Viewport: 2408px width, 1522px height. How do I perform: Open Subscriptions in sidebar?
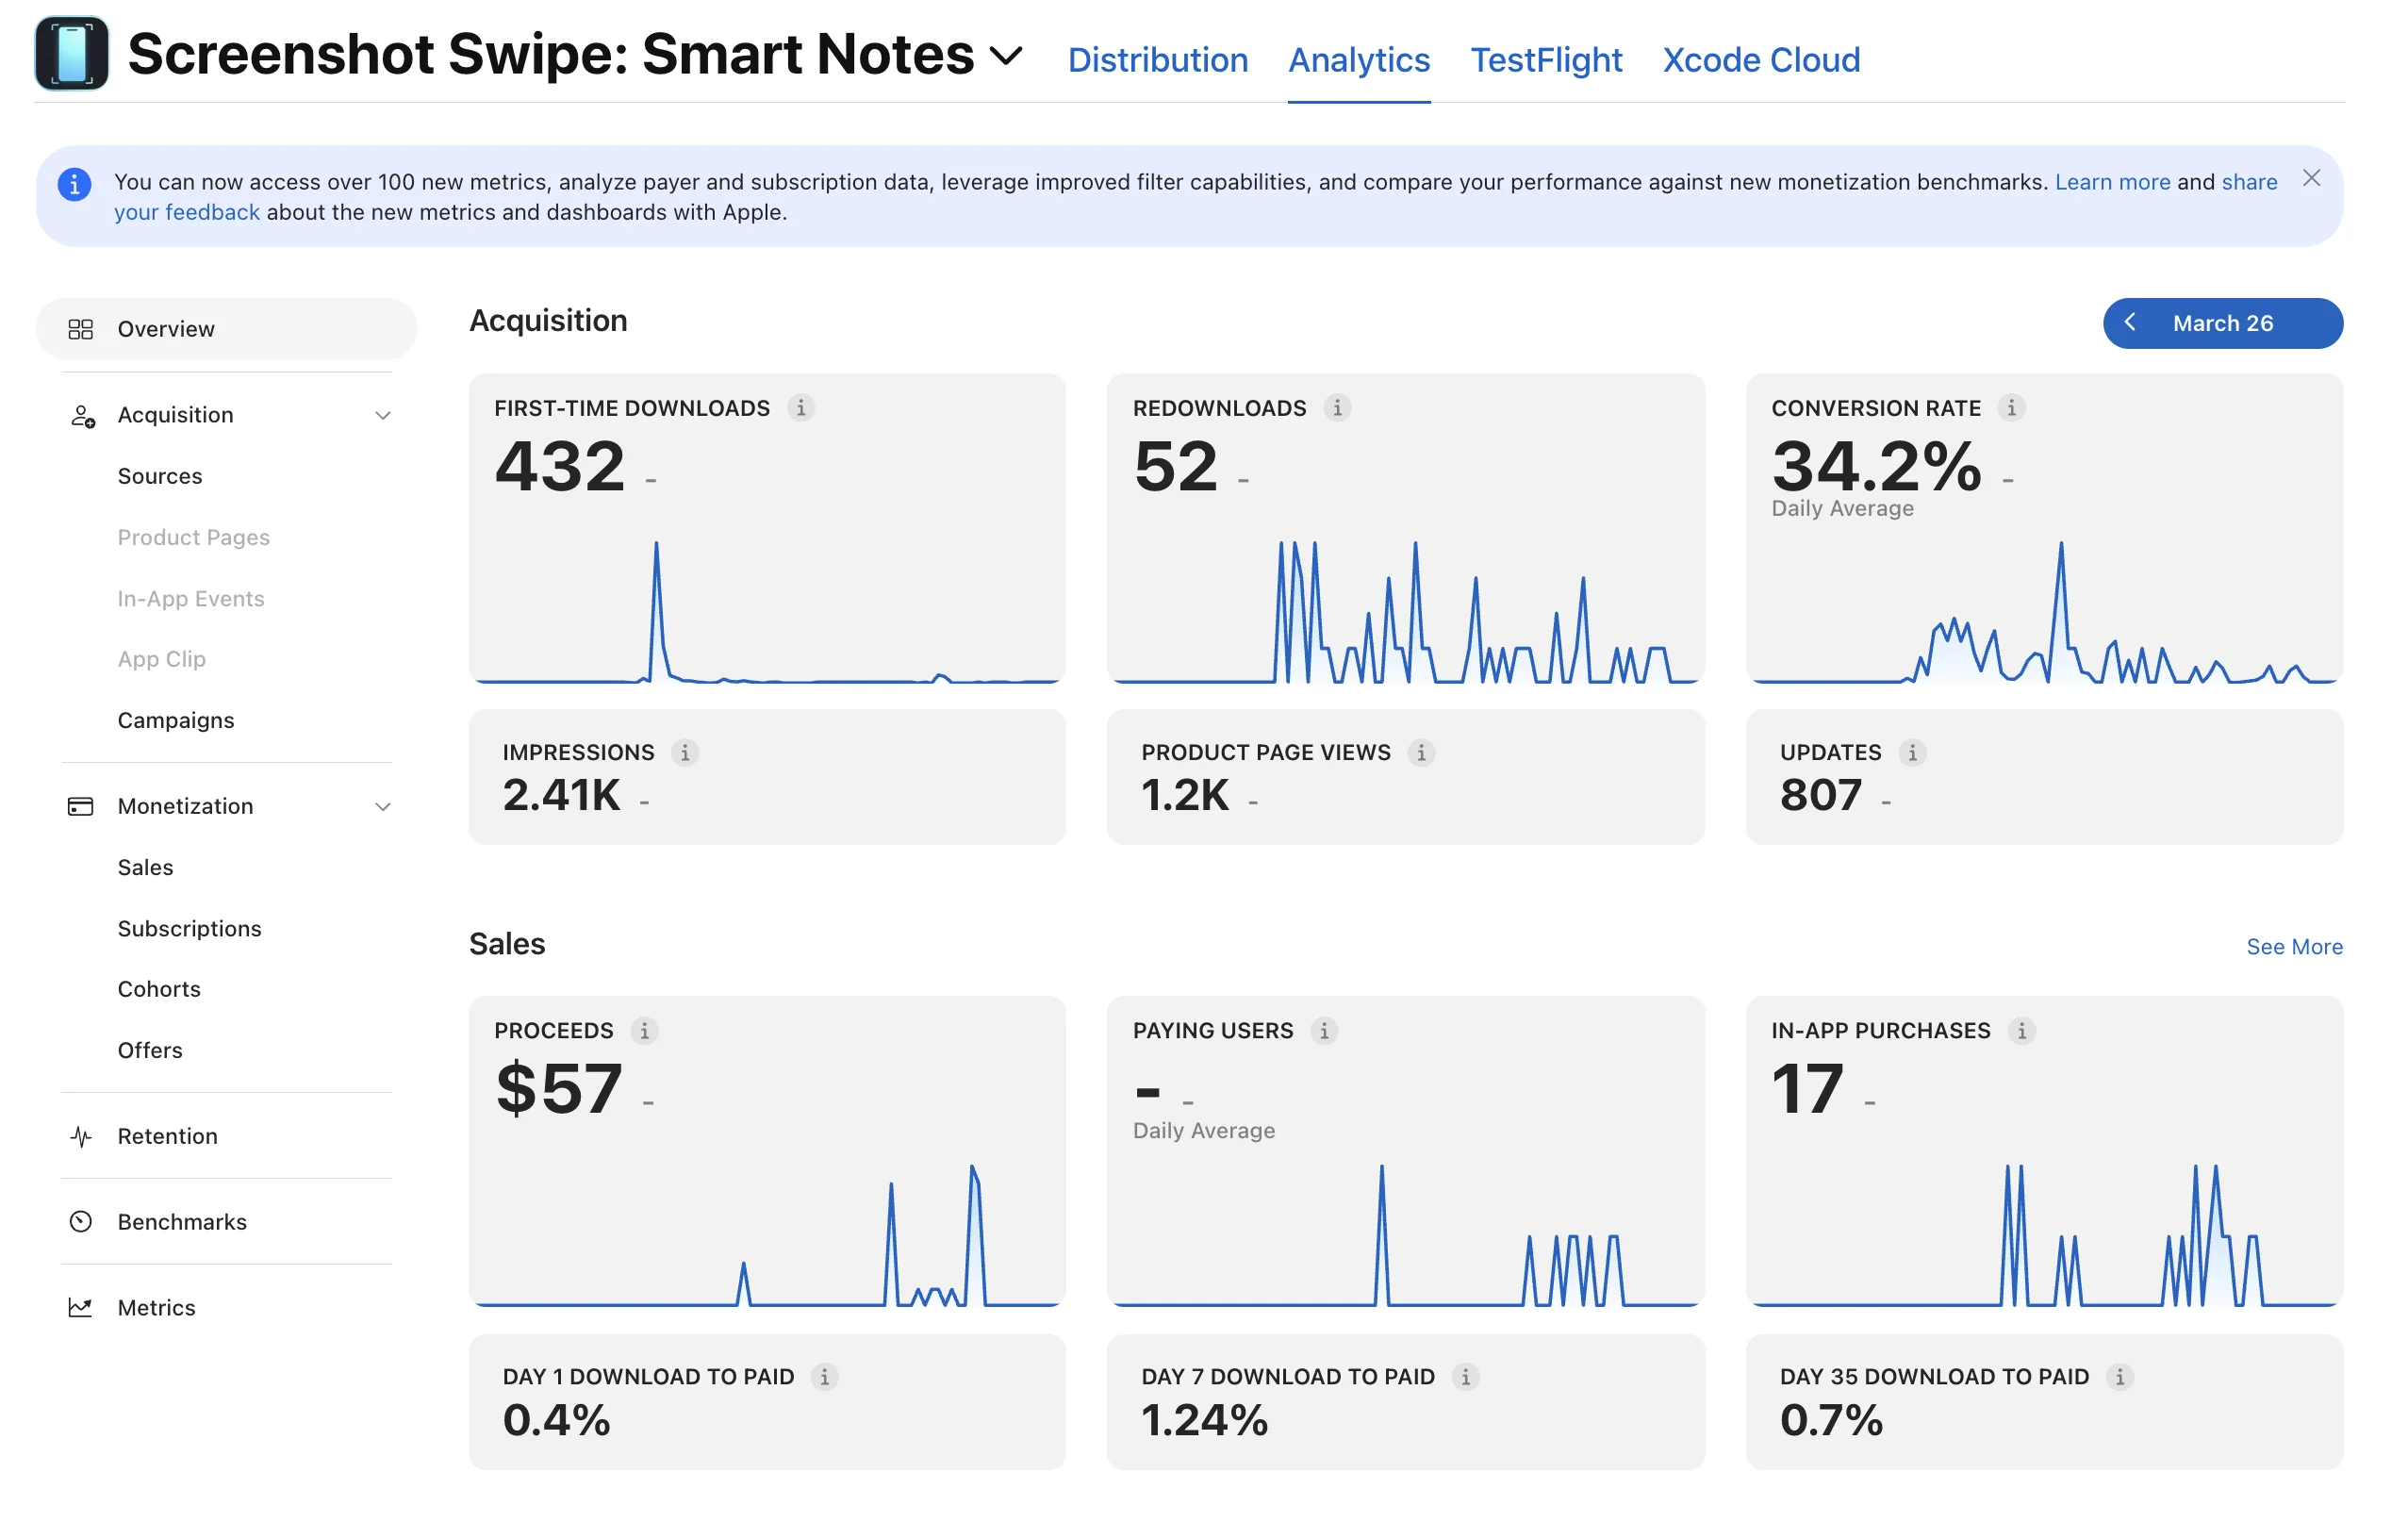189,928
